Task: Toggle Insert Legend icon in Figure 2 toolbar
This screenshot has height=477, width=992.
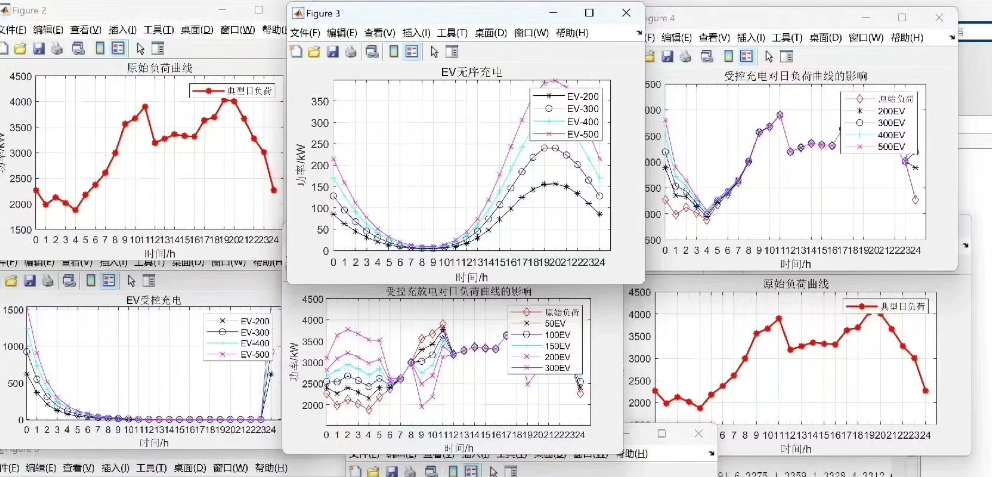Action: (x=118, y=48)
